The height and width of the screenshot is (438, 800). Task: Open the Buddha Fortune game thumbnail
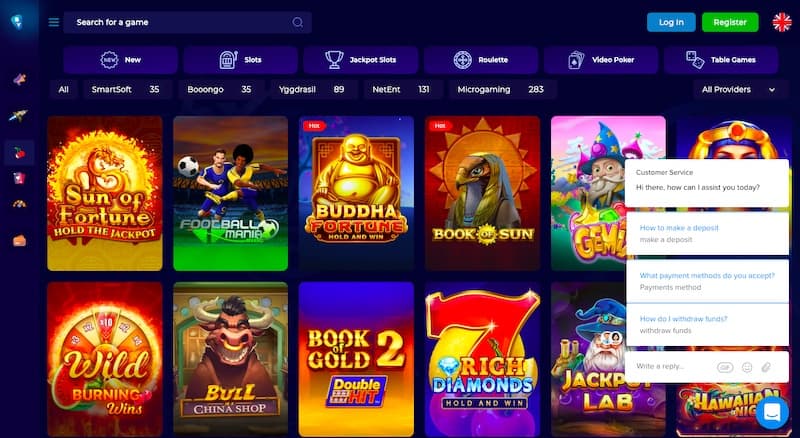click(356, 193)
